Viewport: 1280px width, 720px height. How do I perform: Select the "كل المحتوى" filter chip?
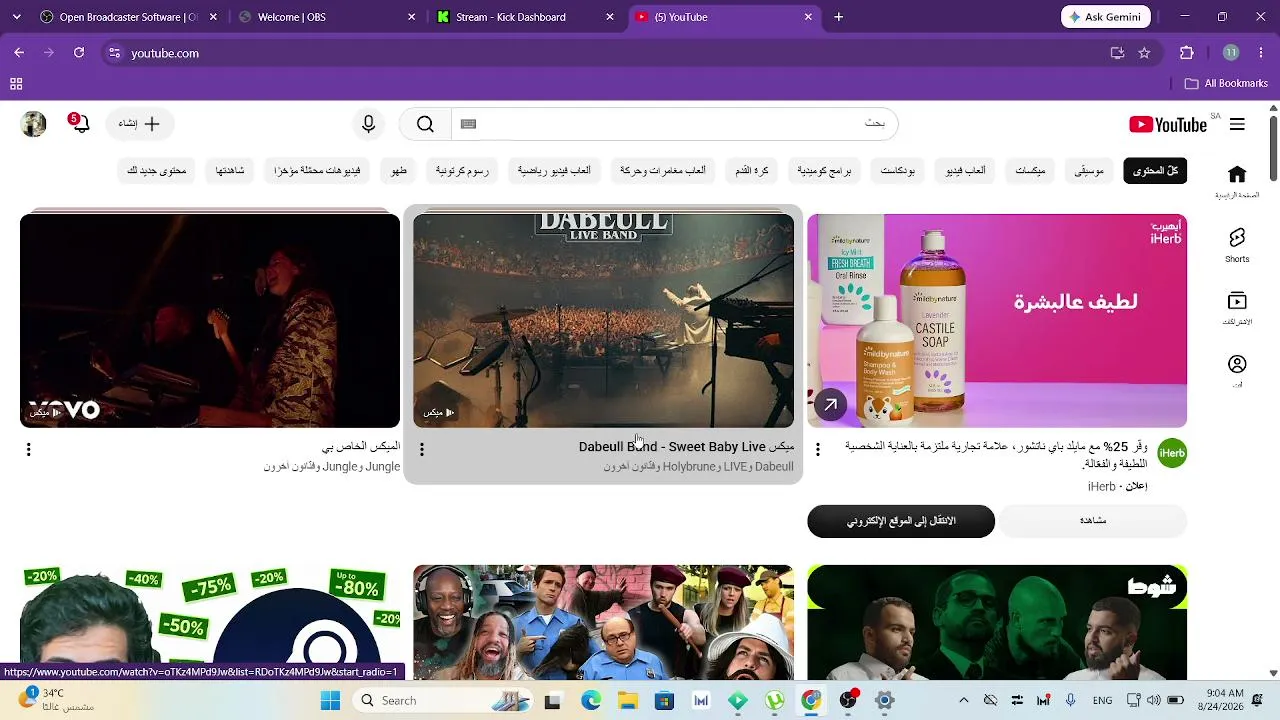click(x=1155, y=171)
